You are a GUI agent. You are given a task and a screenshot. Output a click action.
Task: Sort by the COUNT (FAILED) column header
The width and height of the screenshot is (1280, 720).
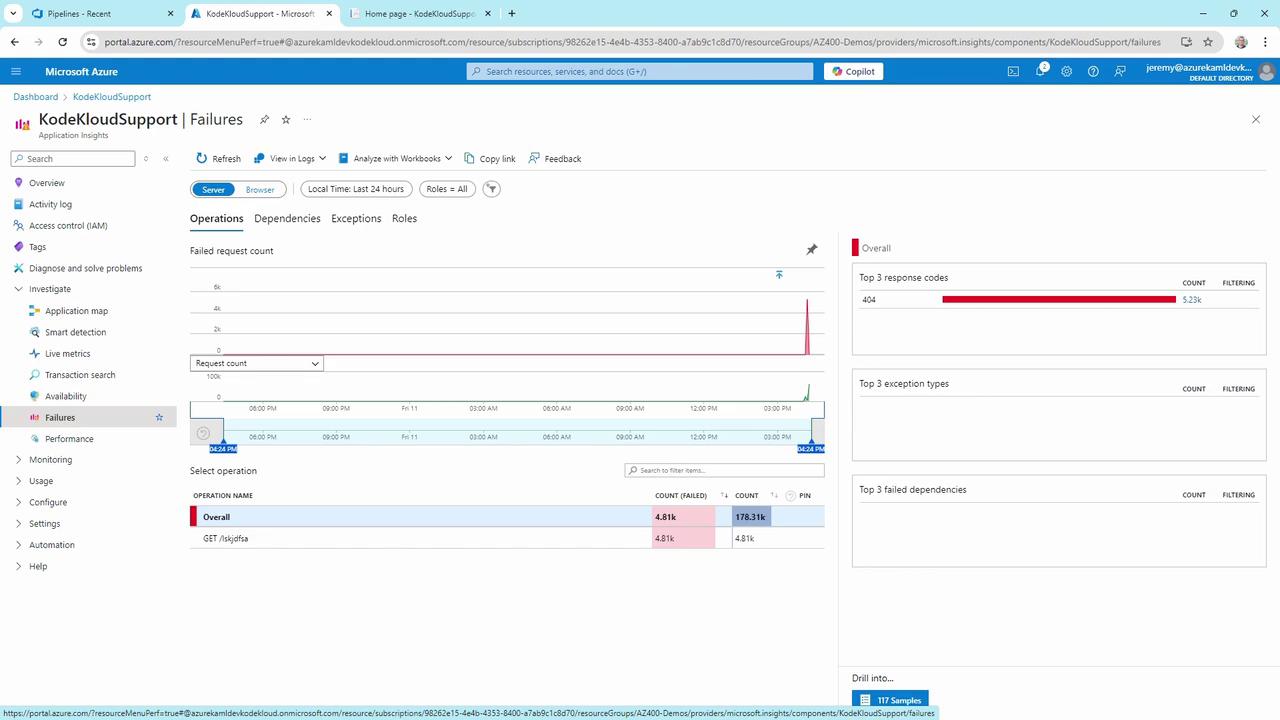(681, 496)
